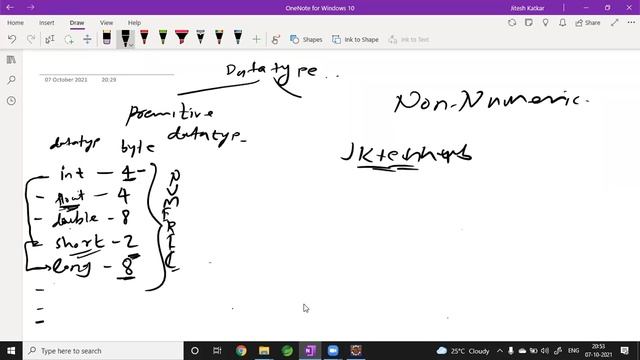Image resolution: width=640 pixels, height=360 pixels.
Task: Open the active black pen's options arrow
Action: (131, 45)
